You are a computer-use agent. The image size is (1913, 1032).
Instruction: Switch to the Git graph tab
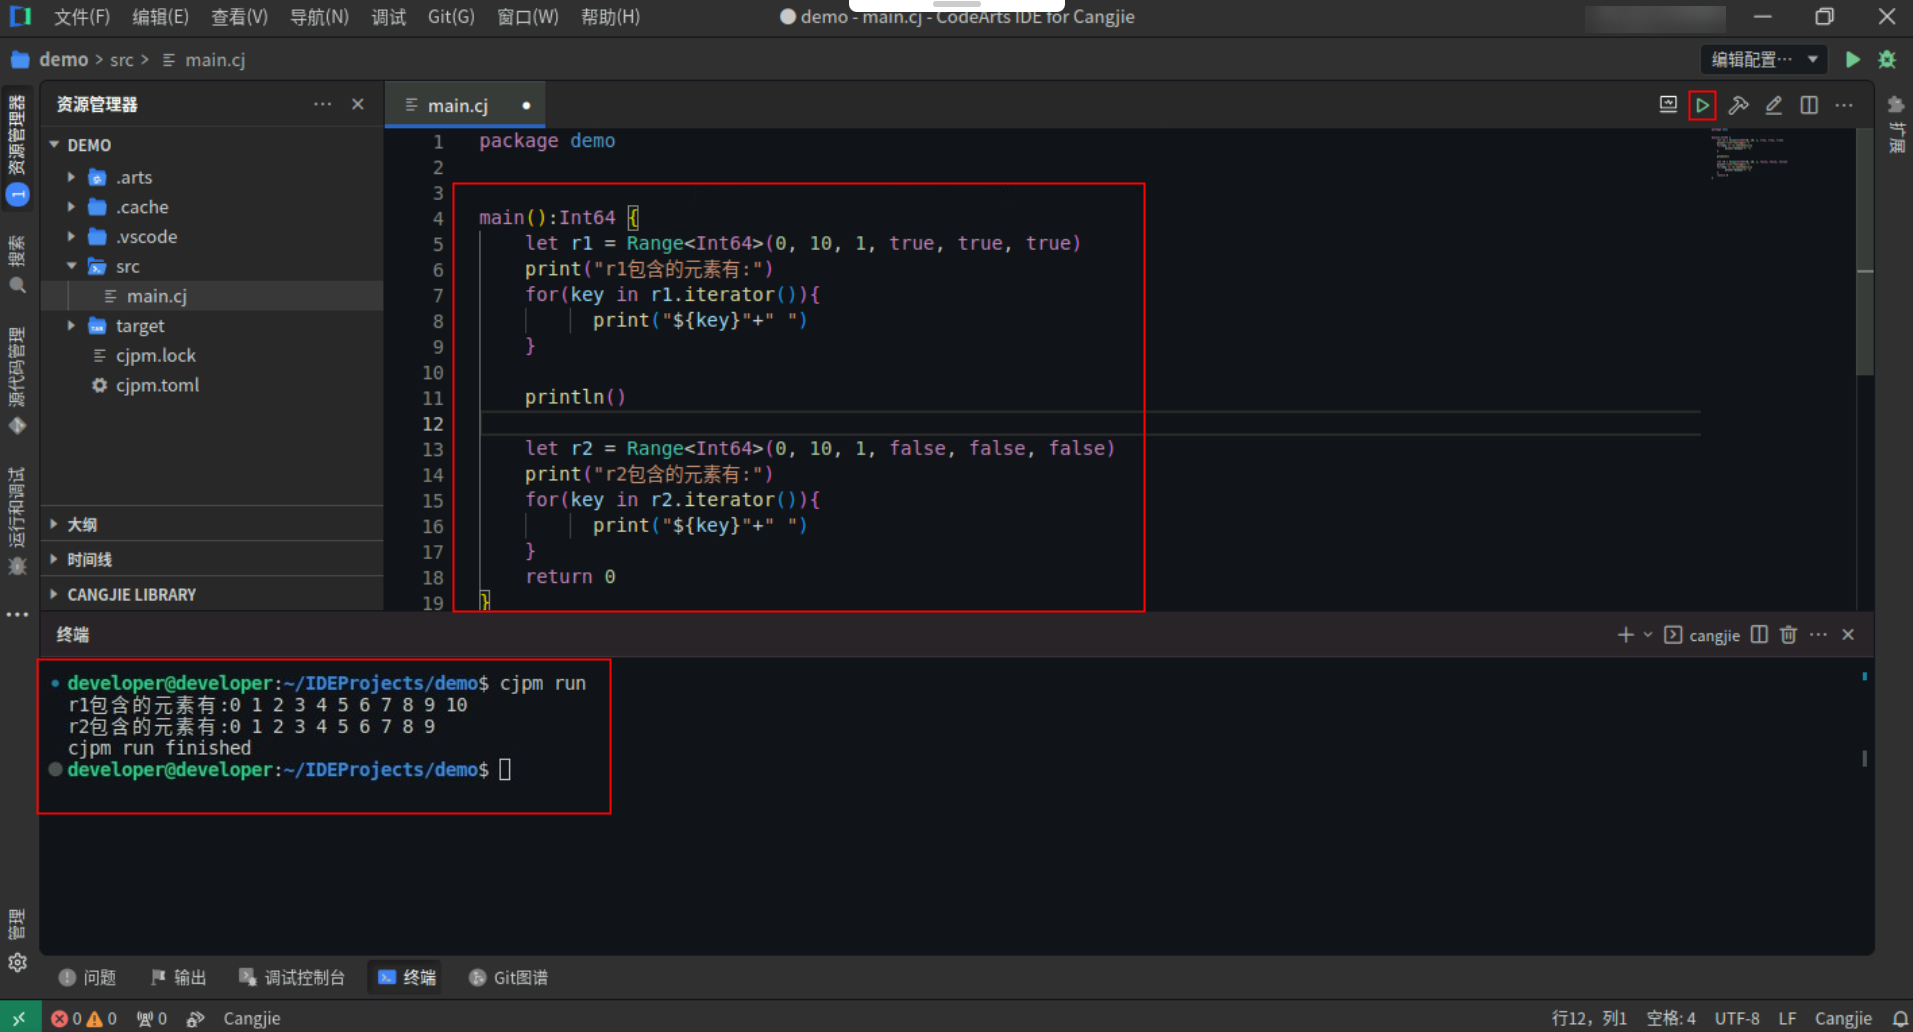tap(508, 977)
